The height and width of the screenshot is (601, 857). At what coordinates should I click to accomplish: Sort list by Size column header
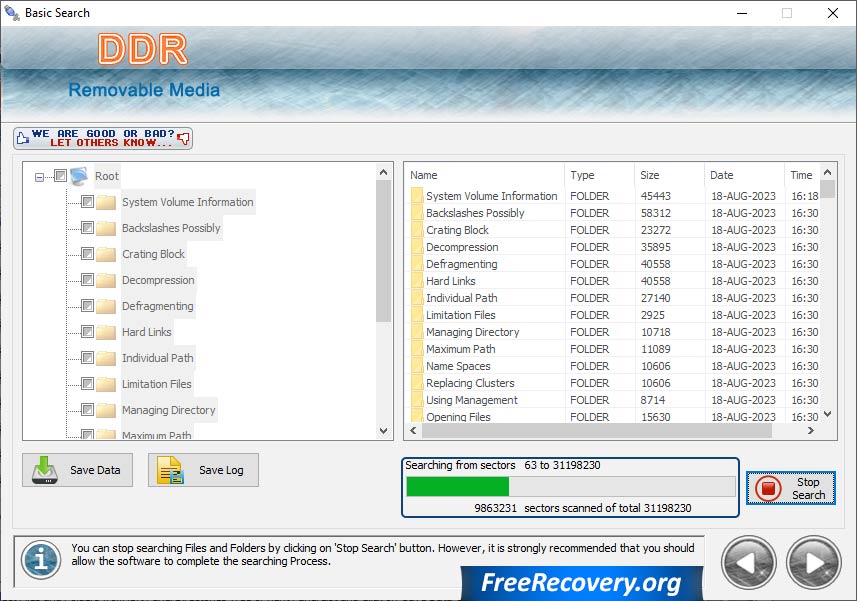point(669,175)
